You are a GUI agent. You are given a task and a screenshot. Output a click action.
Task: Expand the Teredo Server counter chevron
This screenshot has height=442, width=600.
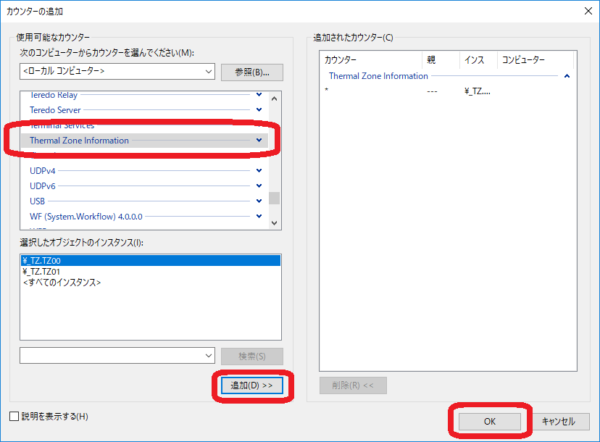(259, 109)
